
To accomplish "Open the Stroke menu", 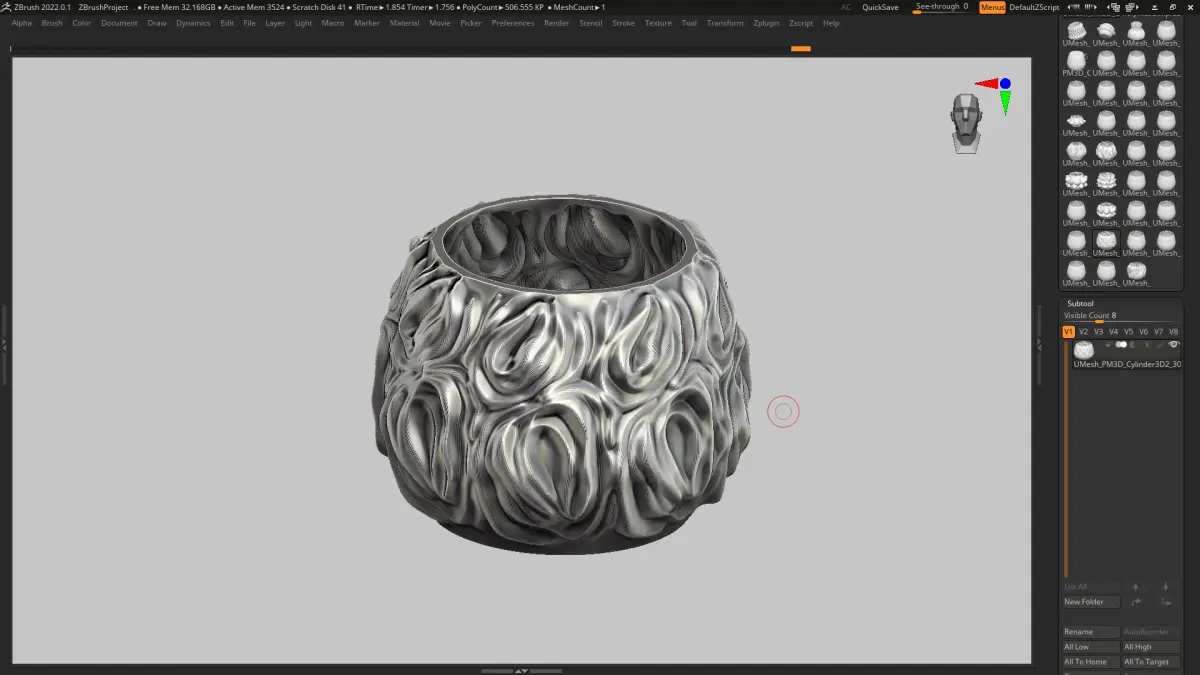I will pos(623,23).
